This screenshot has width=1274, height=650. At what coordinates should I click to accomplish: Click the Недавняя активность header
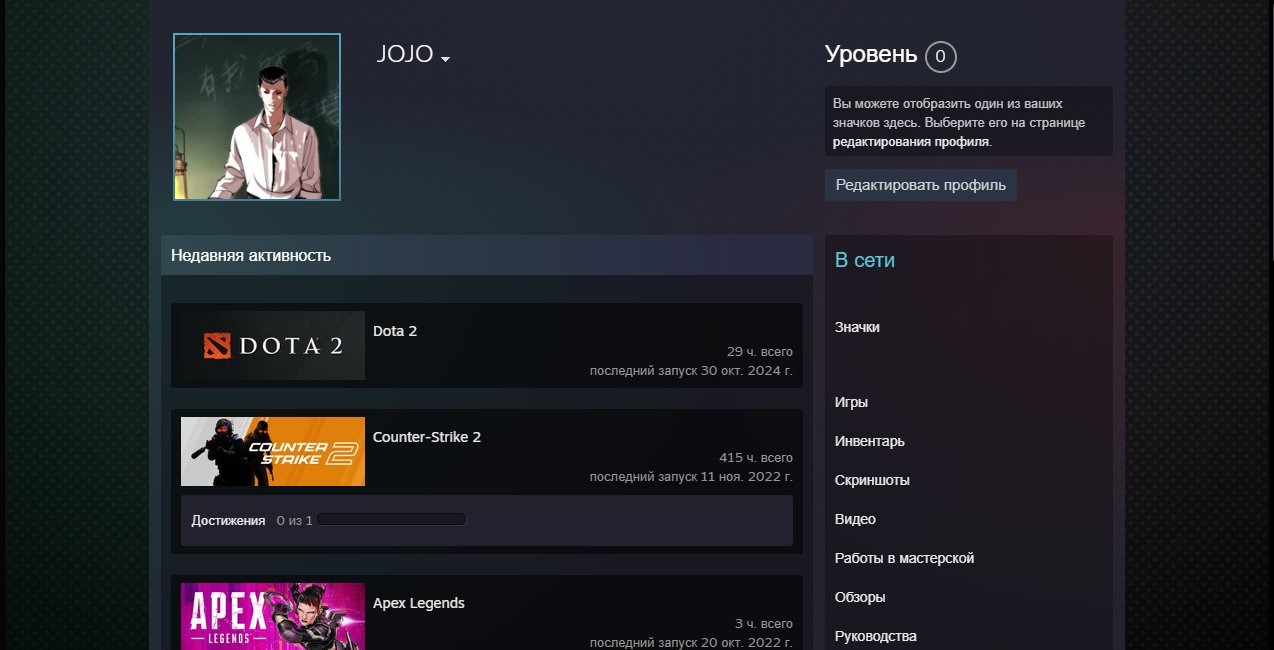click(x=487, y=255)
